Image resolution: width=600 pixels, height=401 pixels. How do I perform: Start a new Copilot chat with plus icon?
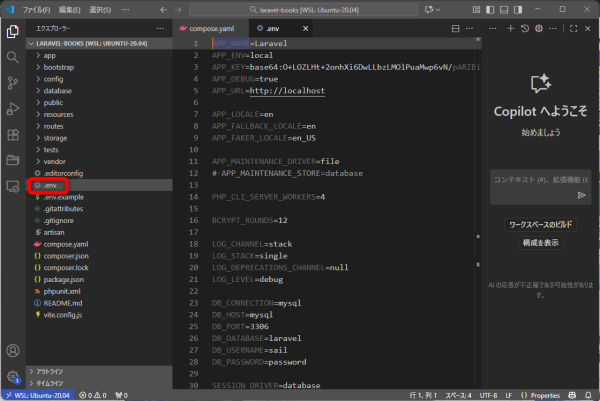coord(510,28)
